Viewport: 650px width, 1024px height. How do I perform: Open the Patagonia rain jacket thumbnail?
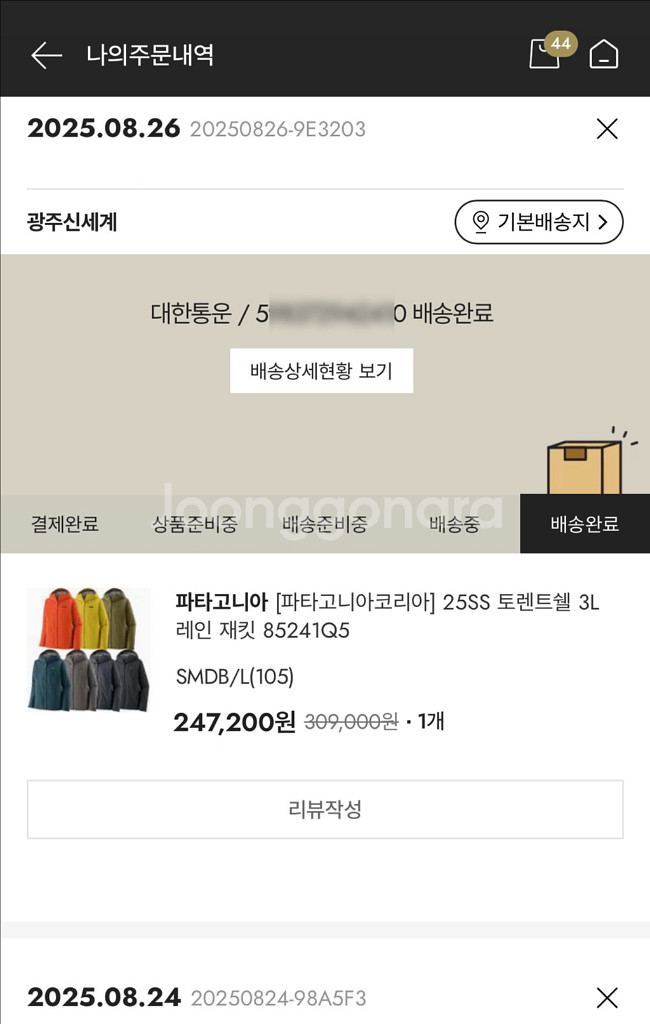[88, 650]
